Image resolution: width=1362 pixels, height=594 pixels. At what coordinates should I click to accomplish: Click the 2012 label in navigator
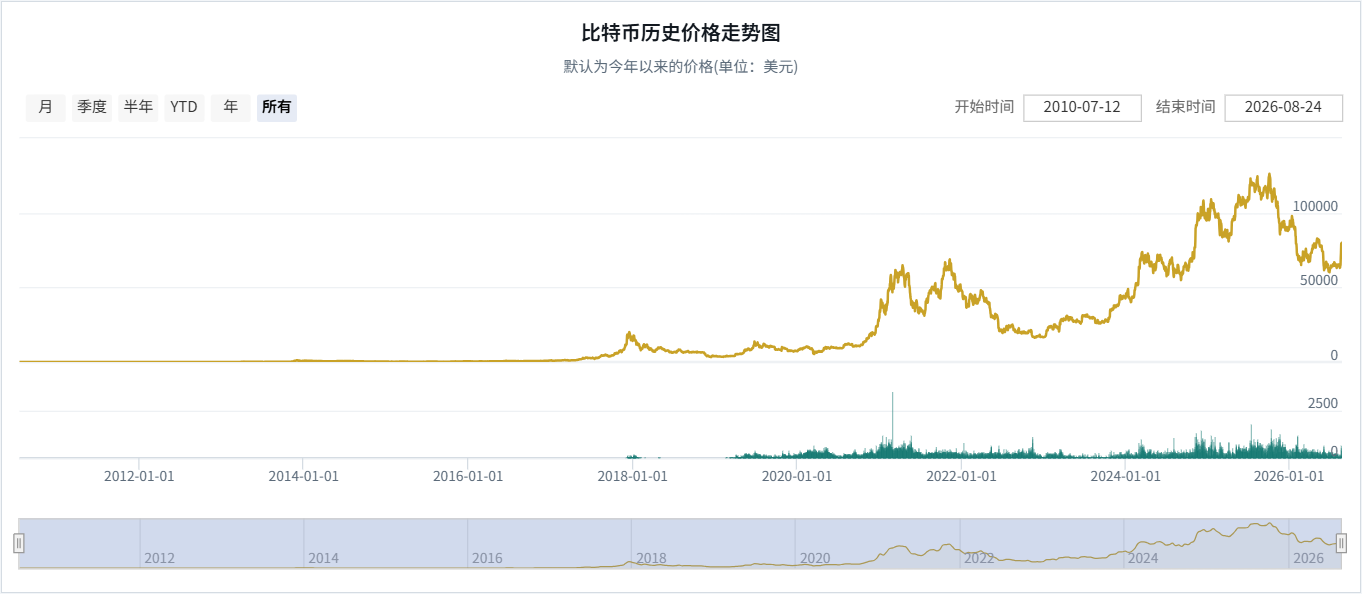[160, 558]
